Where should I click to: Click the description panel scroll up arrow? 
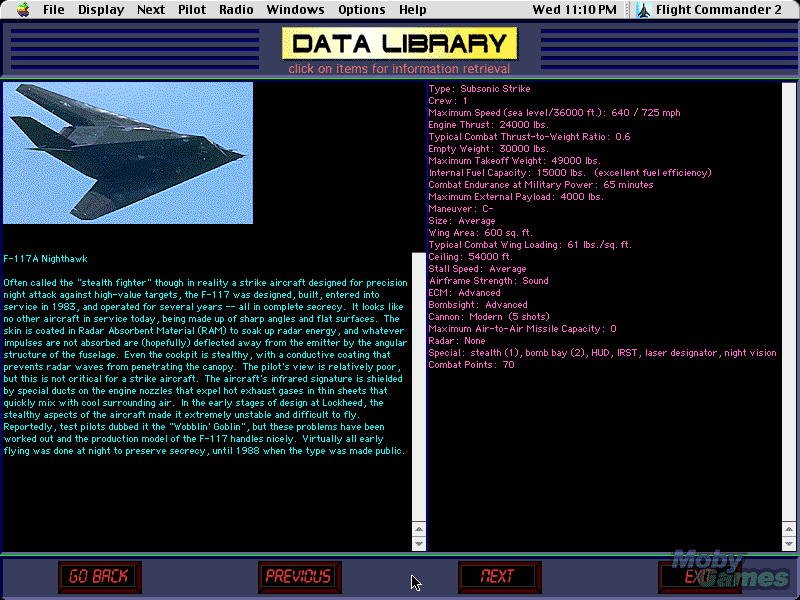pyautogui.click(x=419, y=529)
